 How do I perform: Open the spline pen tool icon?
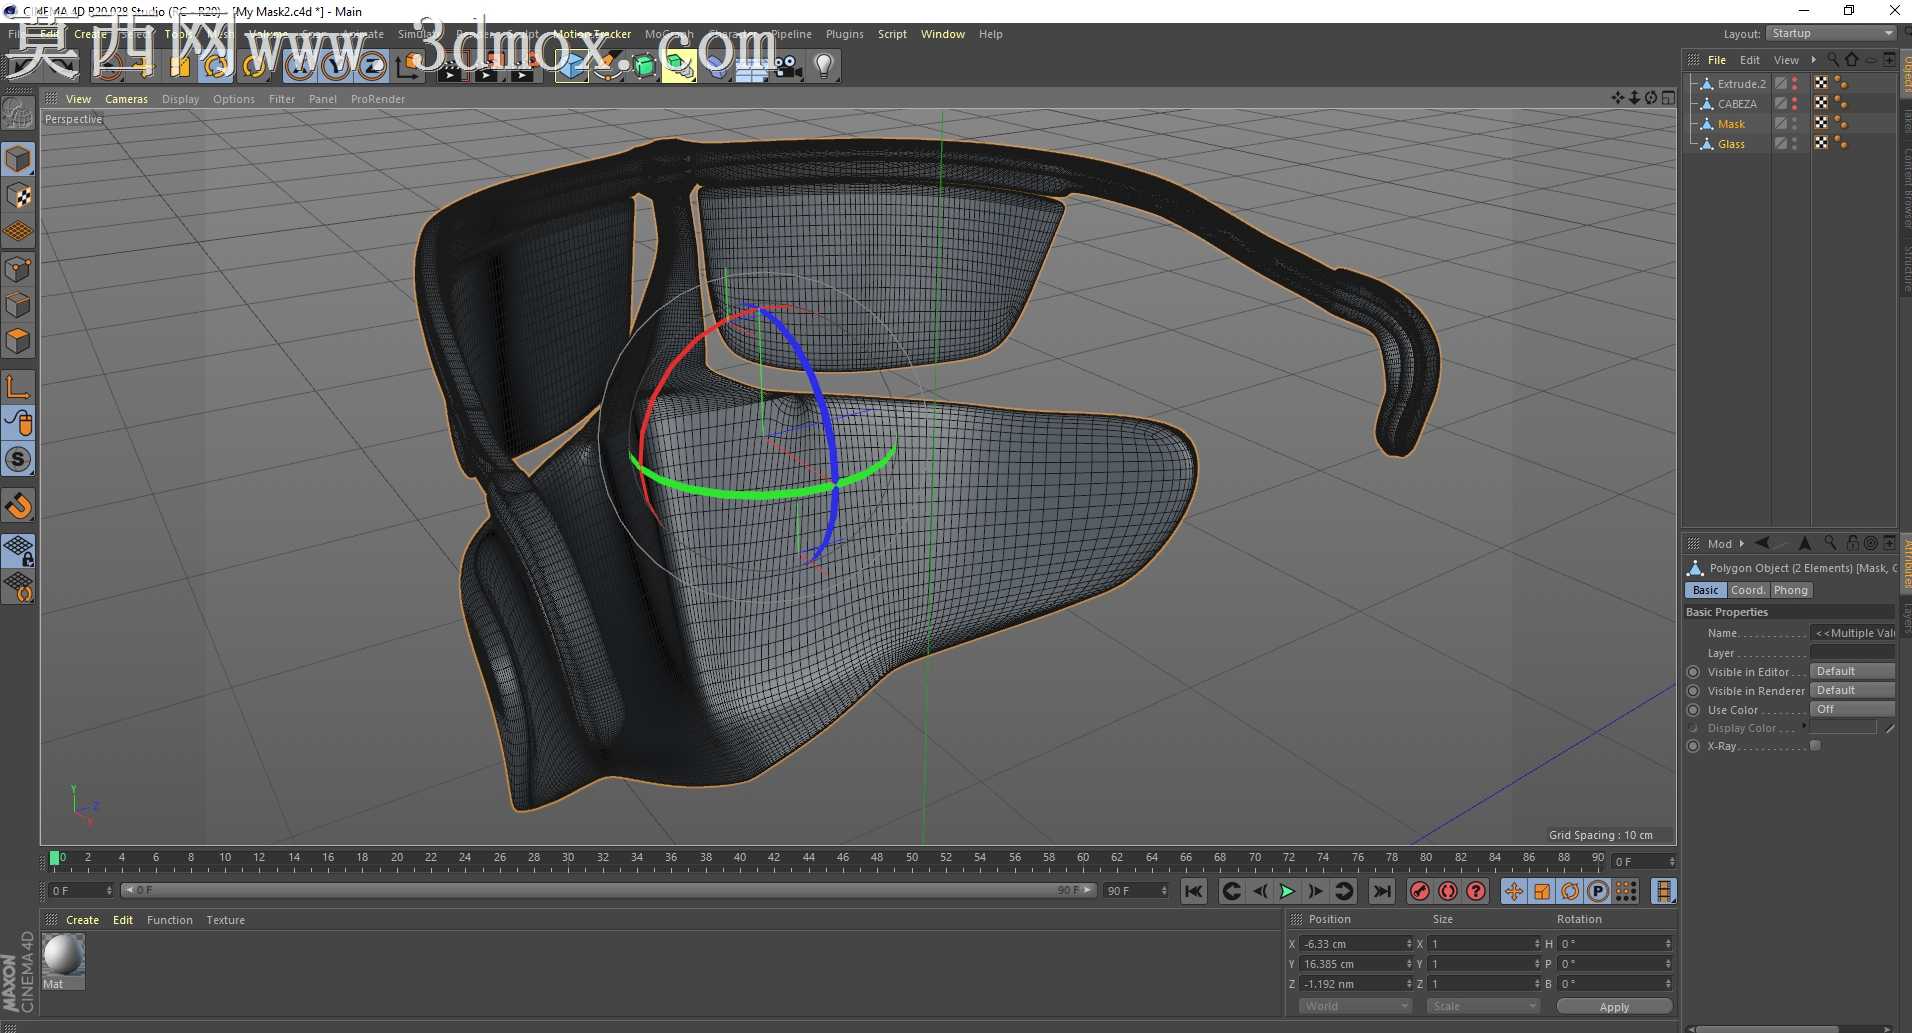point(607,66)
